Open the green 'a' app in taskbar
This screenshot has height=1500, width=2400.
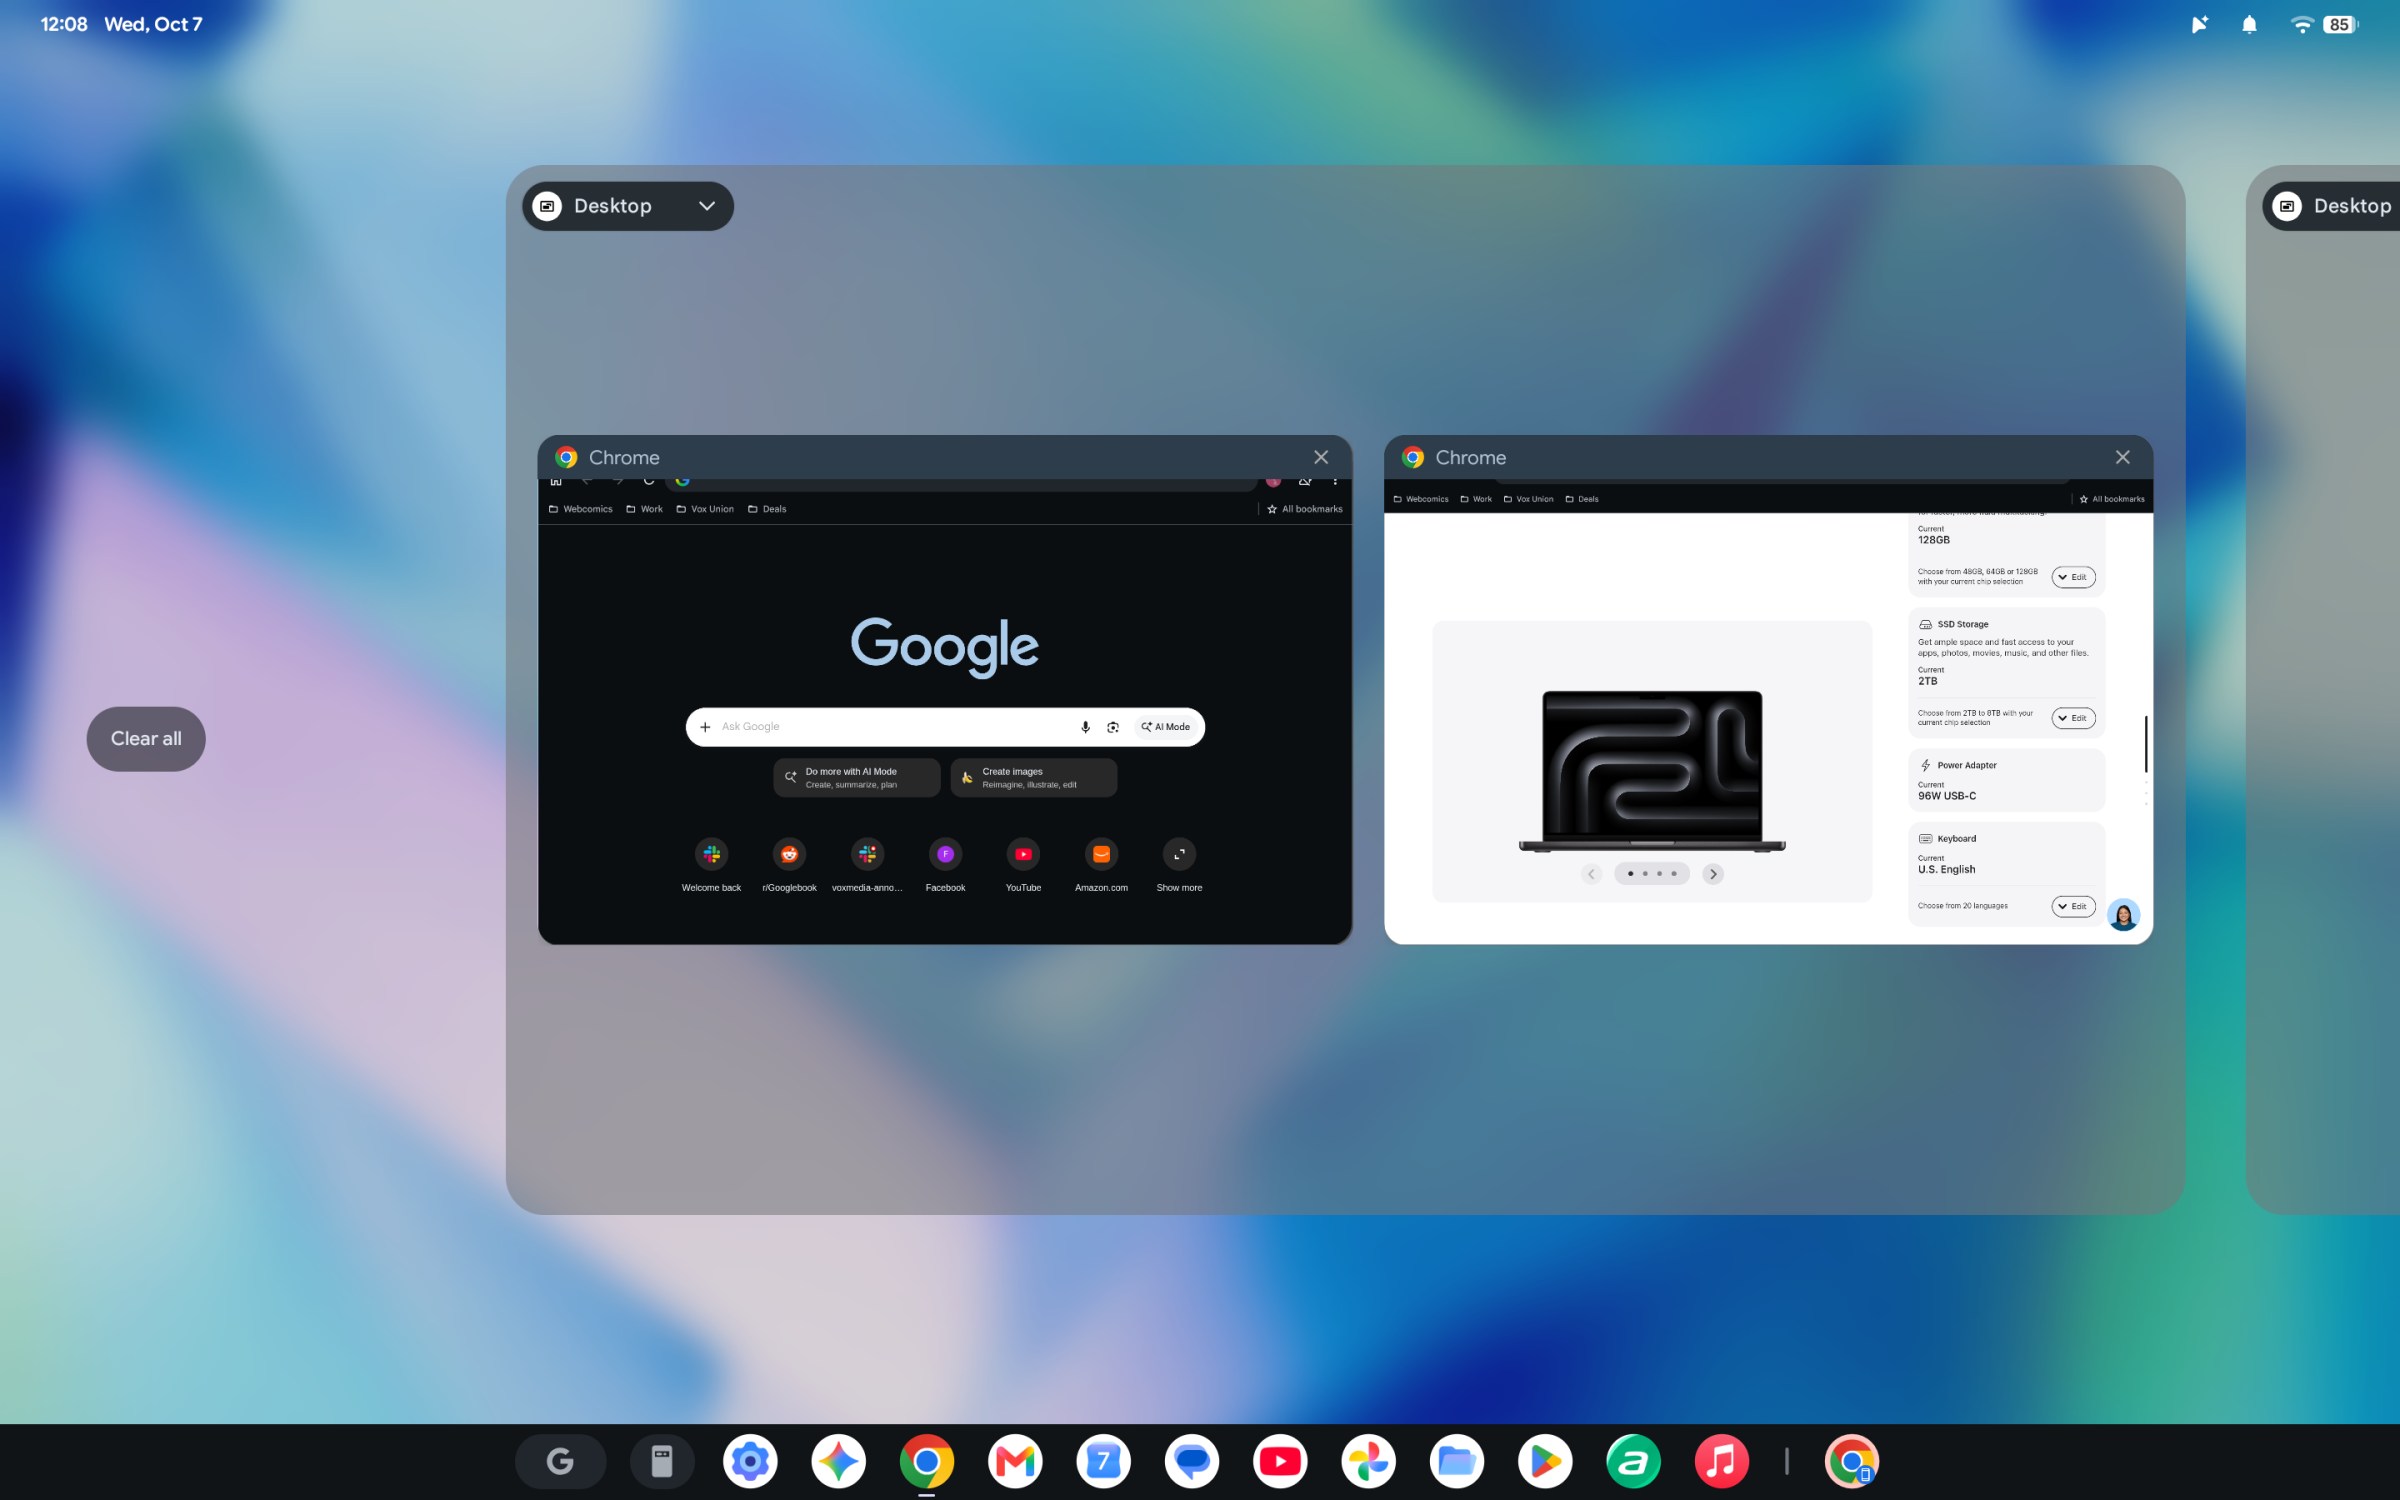(x=1633, y=1461)
